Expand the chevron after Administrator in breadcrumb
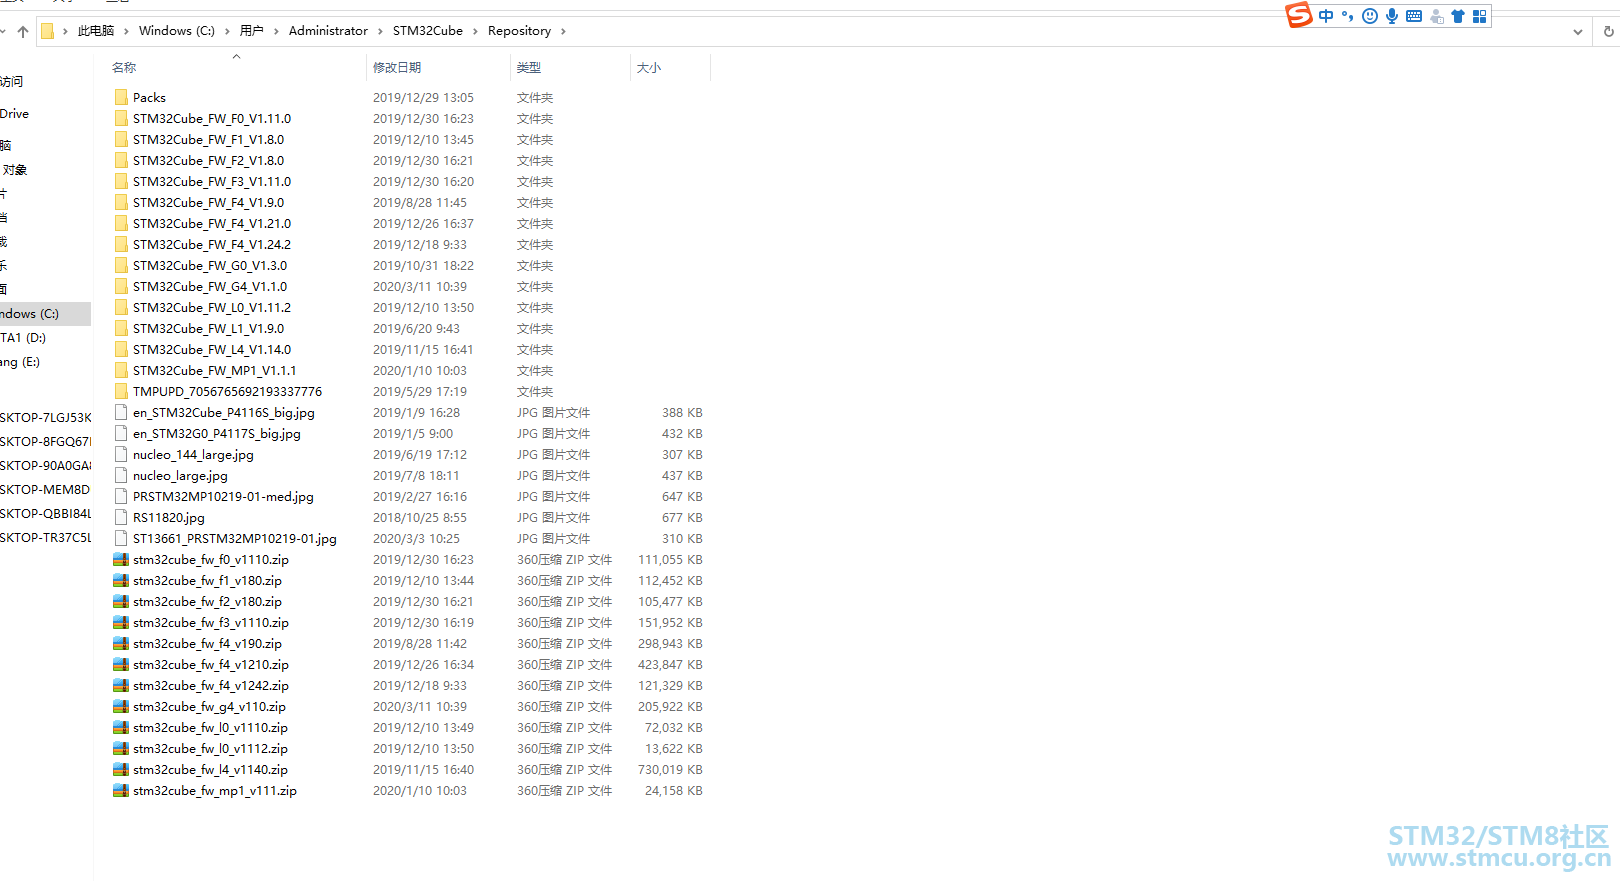Screen dimensions: 1620x881 pos(380,31)
